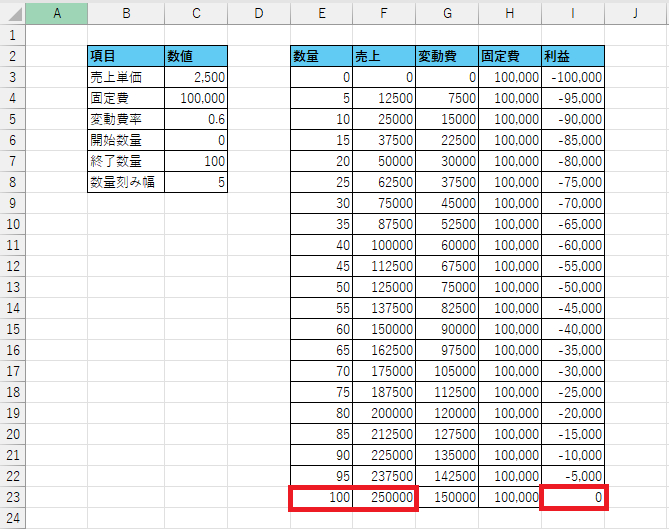669x529 pixels.
Task: Click the 数量刻み幅 label cell
Action: coord(126,182)
